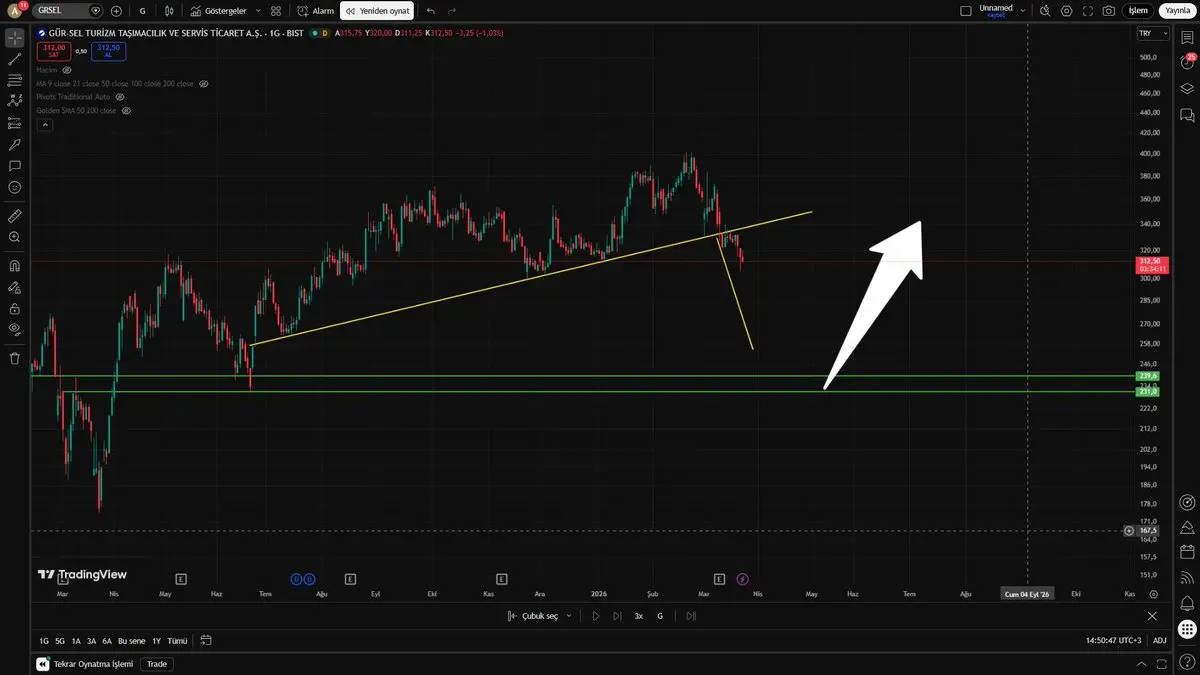Open chart settings hexagon icon
Viewport: 1200px width, 675px height.
1066,10
